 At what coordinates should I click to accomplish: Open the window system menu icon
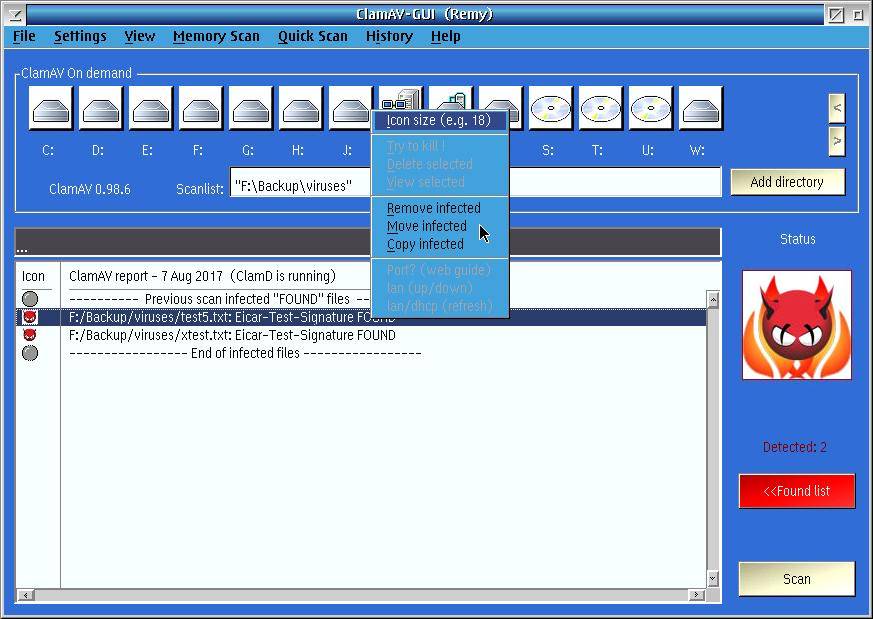pyautogui.click(x=15, y=14)
